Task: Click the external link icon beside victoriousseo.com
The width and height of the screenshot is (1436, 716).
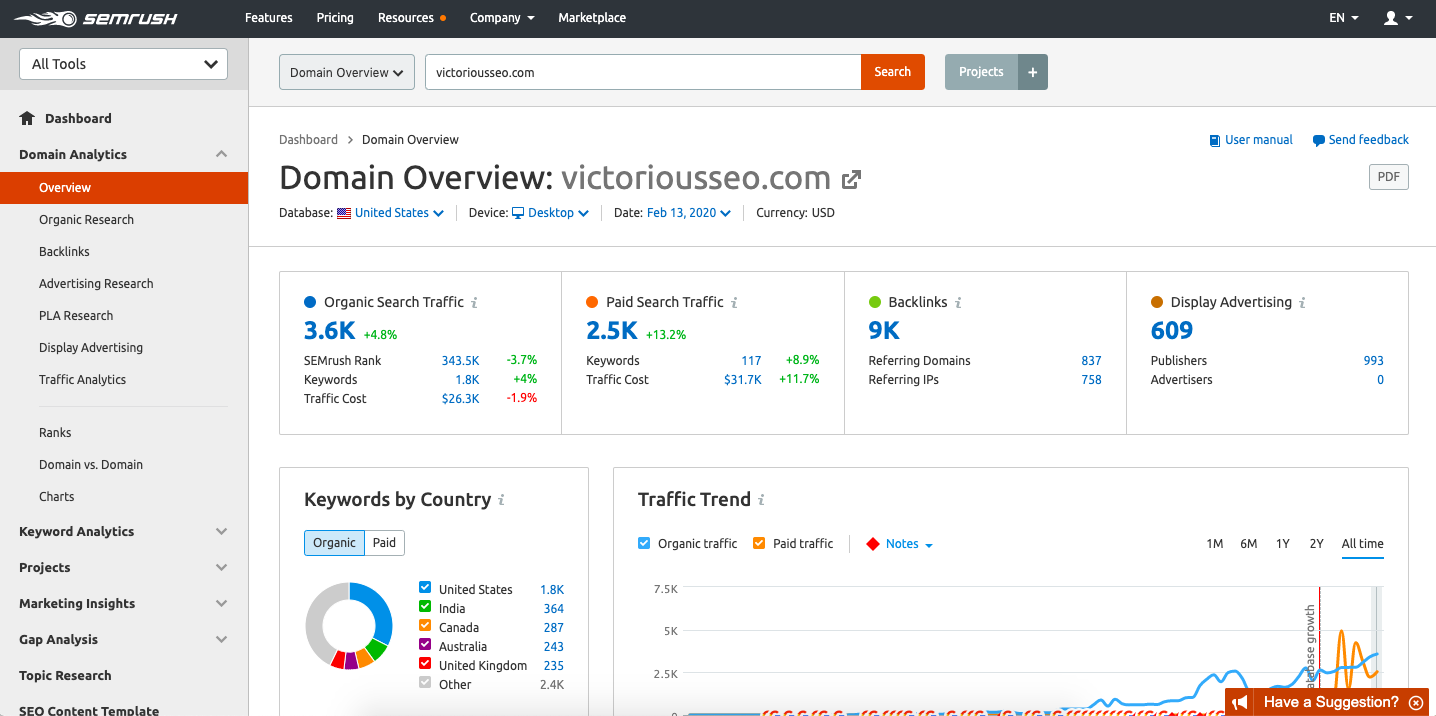Action: point(851,180)
